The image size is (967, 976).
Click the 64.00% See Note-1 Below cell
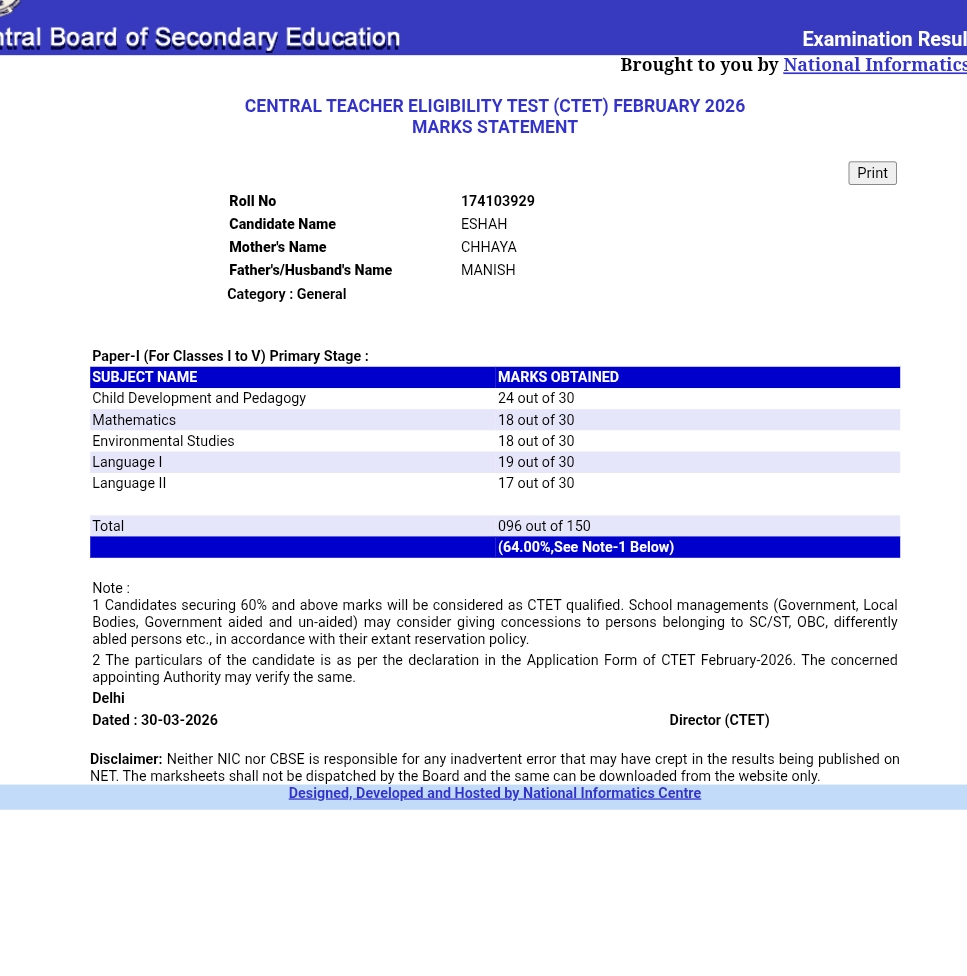pos(586,547)
